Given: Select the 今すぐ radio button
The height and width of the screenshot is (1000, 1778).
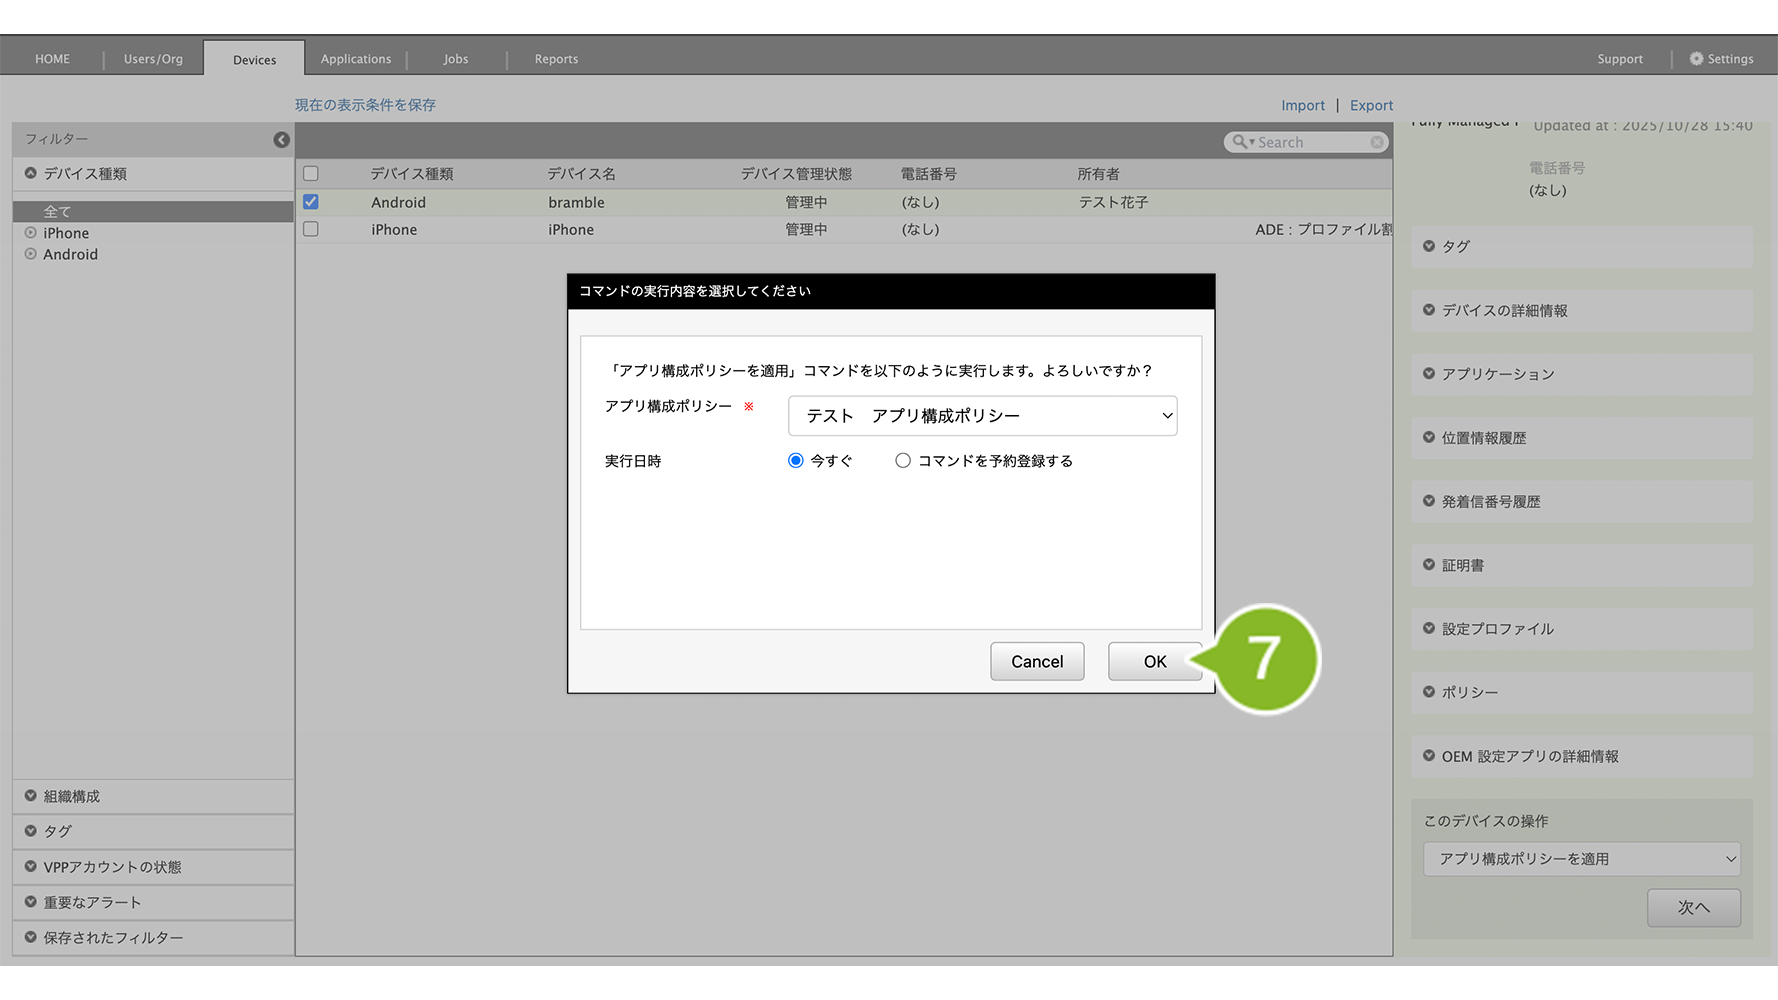Looking at the screenshot, I should pyautogui.click(x=796, y=461).
